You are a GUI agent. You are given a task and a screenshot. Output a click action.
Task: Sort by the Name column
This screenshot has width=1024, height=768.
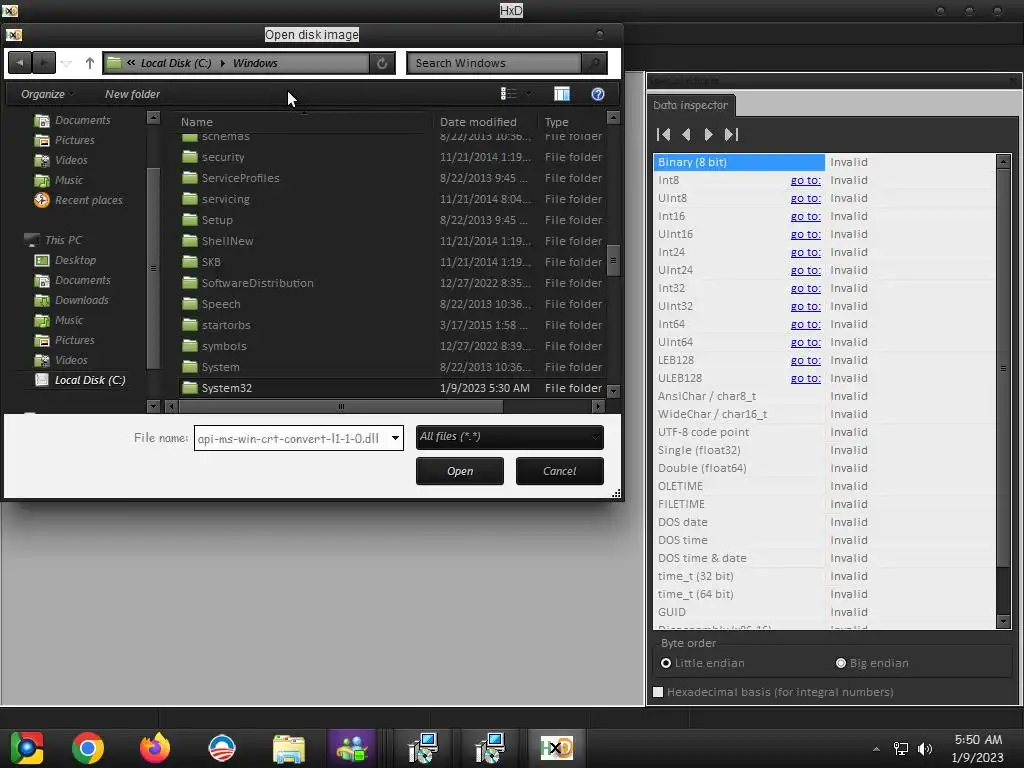[197, 122]
